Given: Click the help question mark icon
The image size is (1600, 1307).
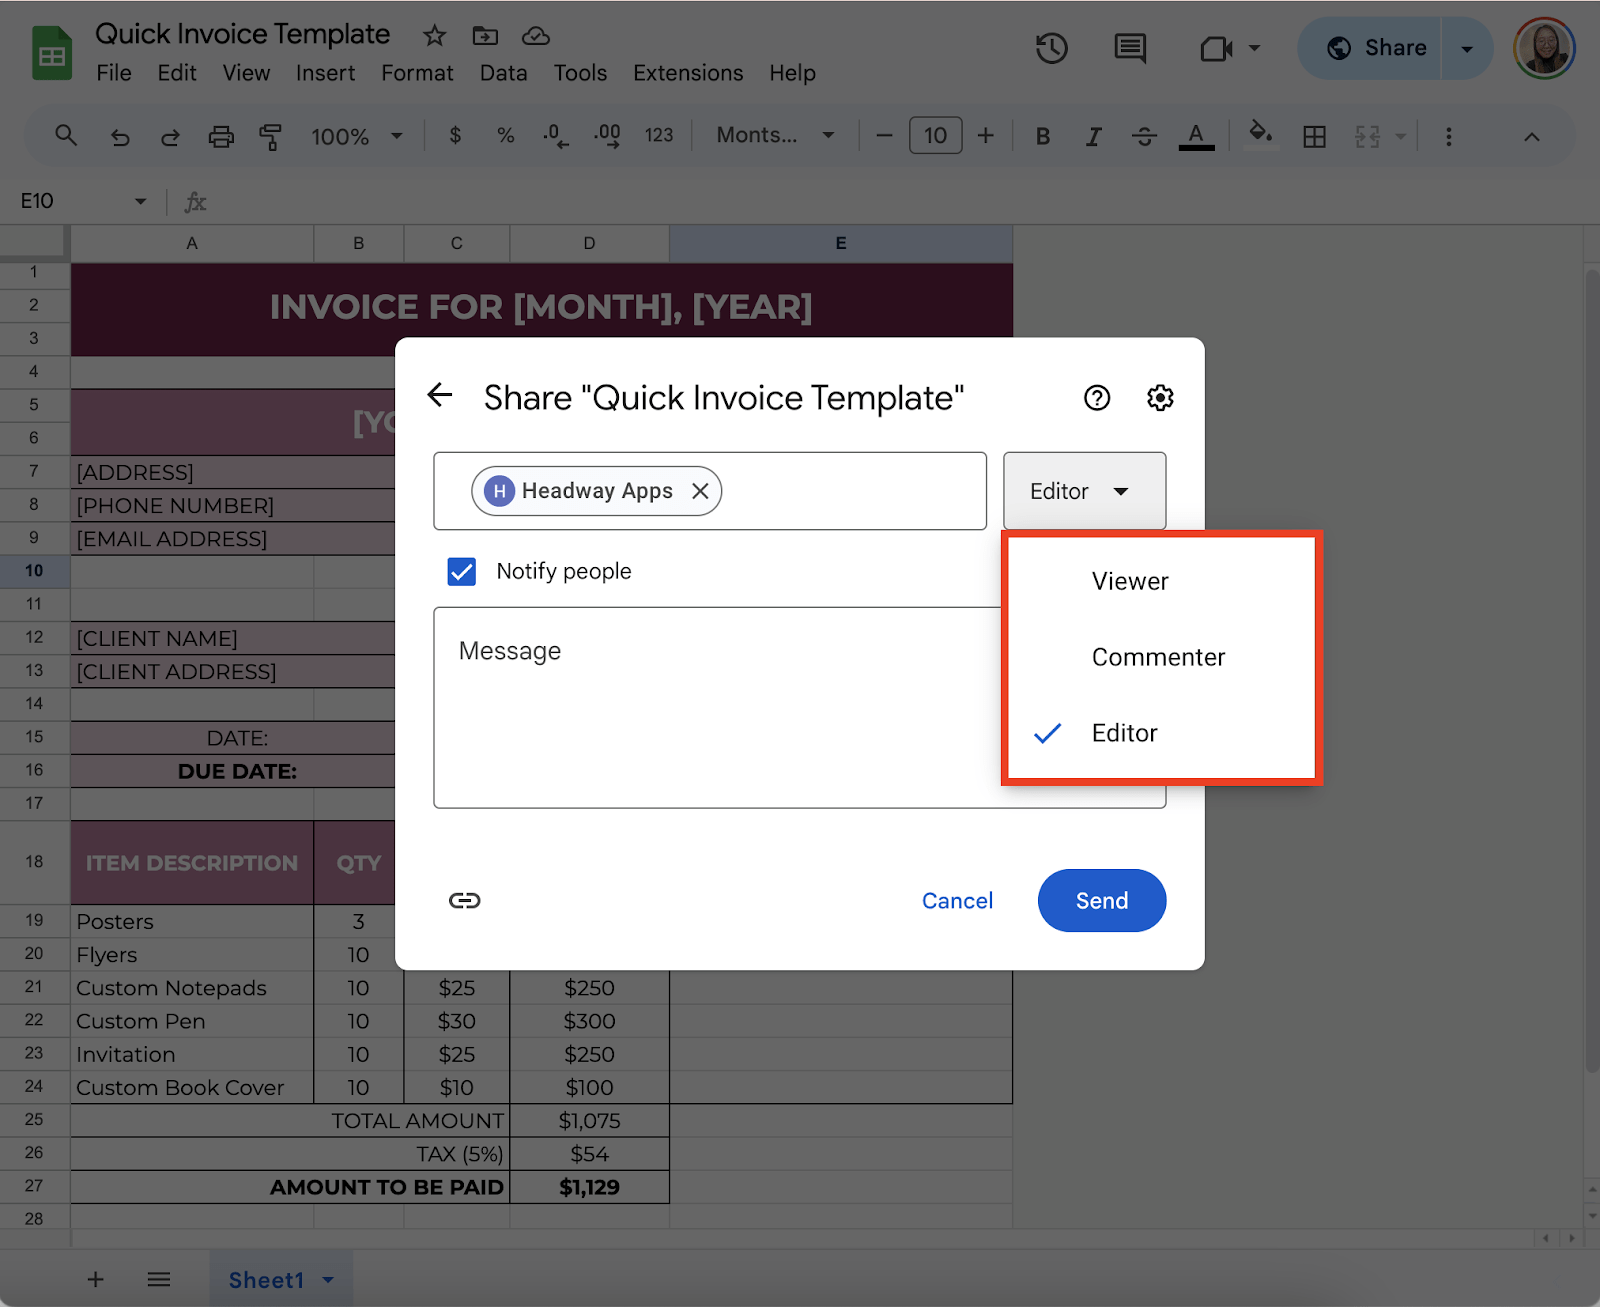Looking at the screenshot, I should pos(1097,398).
